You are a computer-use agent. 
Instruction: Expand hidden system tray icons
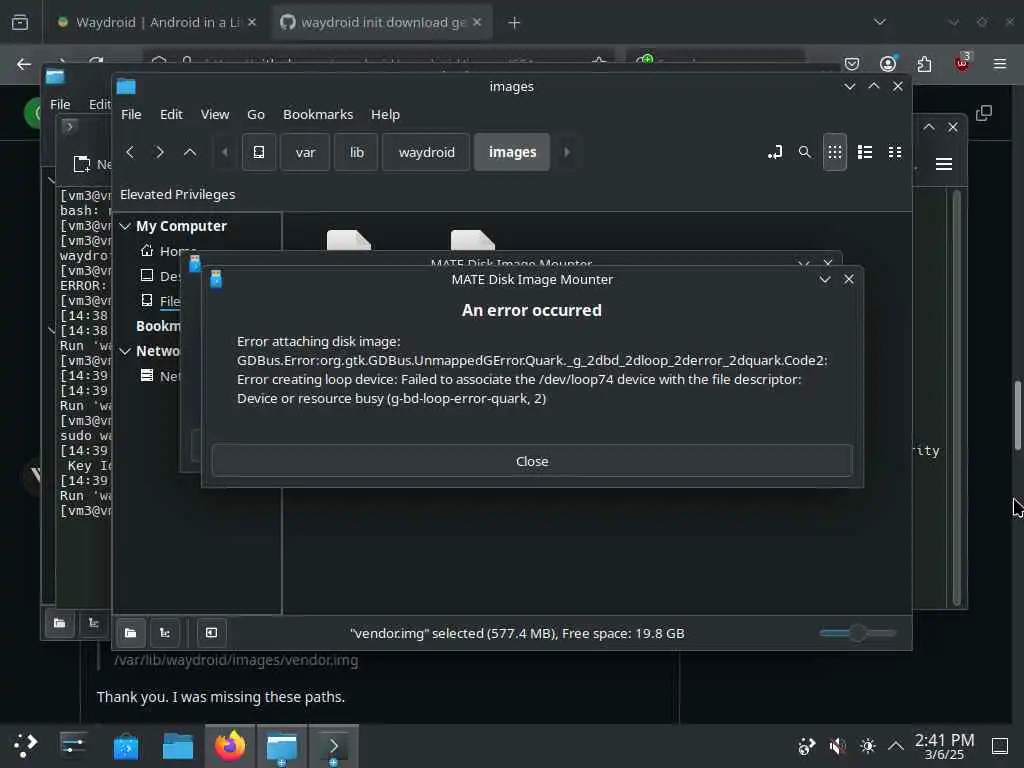[x=896, y=746]
